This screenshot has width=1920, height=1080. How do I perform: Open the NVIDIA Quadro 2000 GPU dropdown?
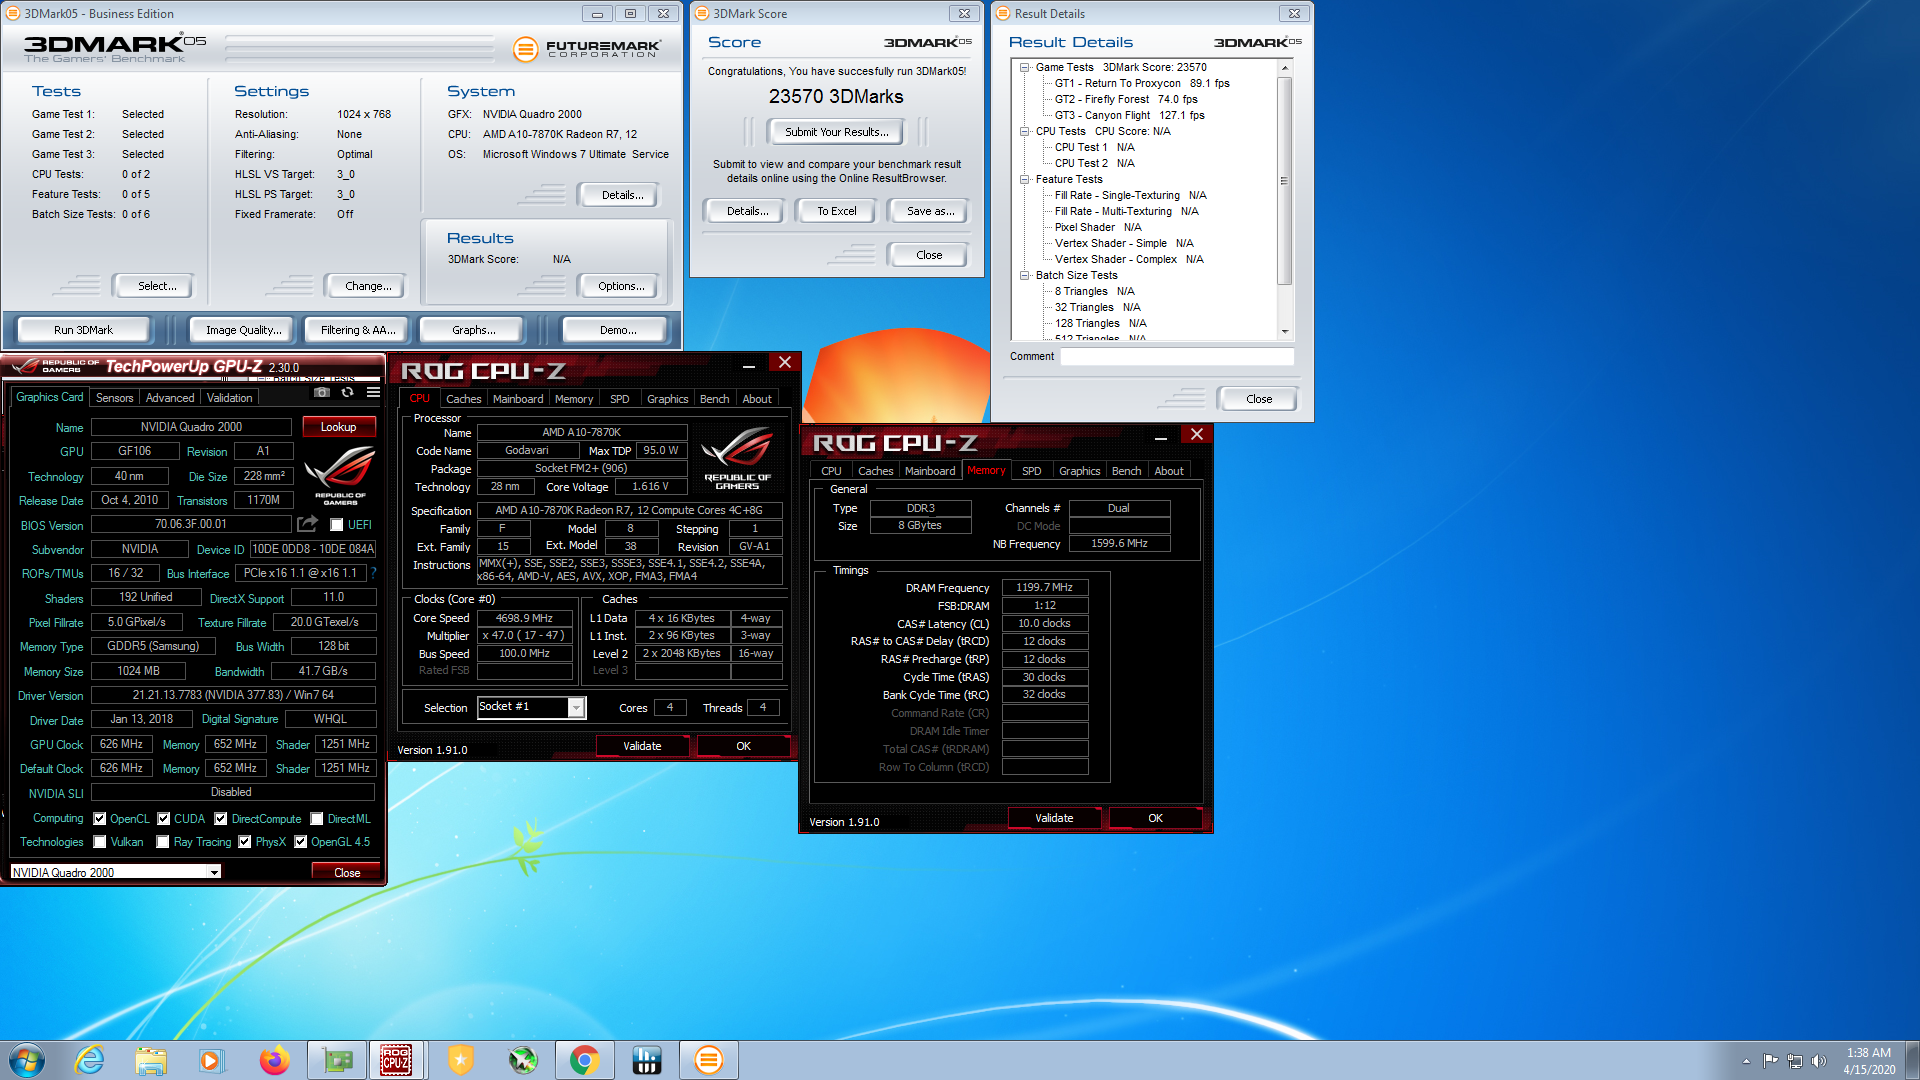(214, 872)
